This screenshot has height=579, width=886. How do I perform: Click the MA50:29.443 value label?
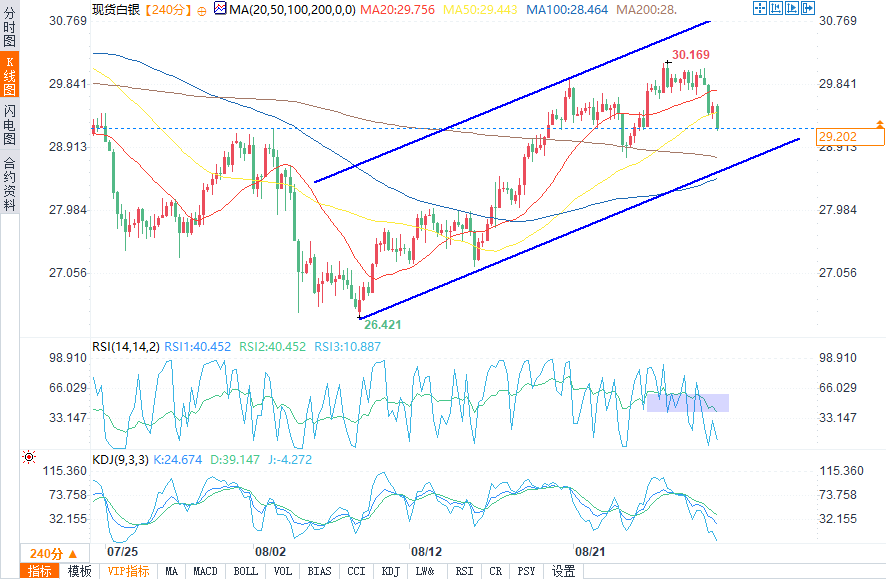[480, 10]
